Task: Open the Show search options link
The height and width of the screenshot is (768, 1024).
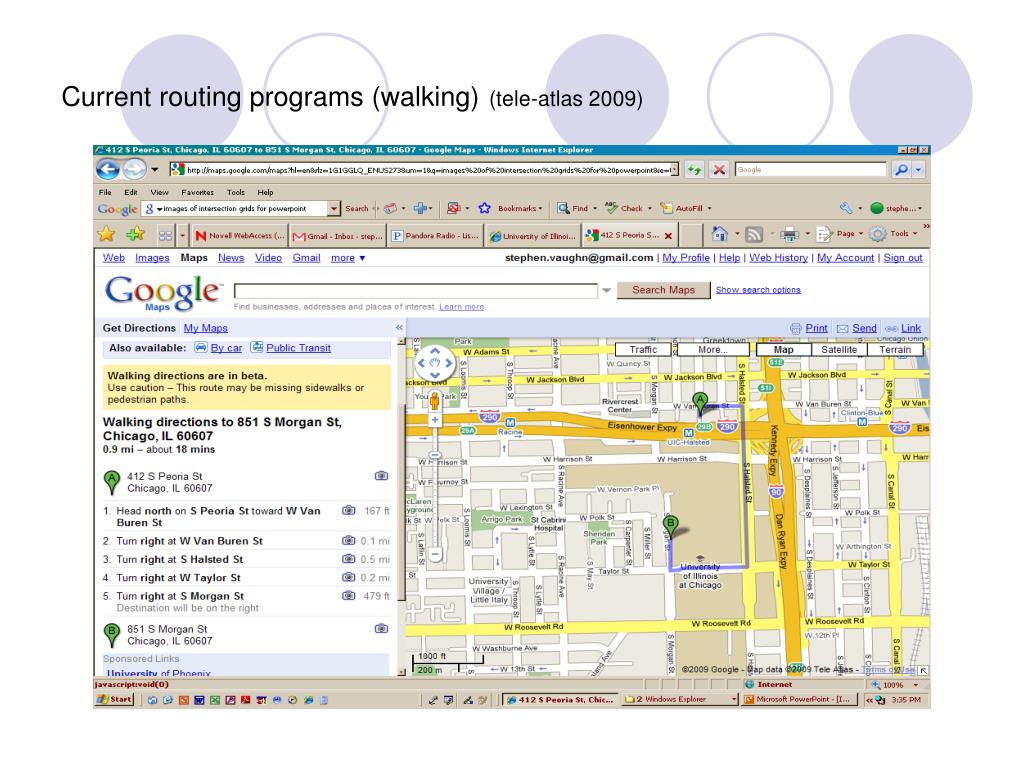Action: pyautogui.click(x=758, y=290)
